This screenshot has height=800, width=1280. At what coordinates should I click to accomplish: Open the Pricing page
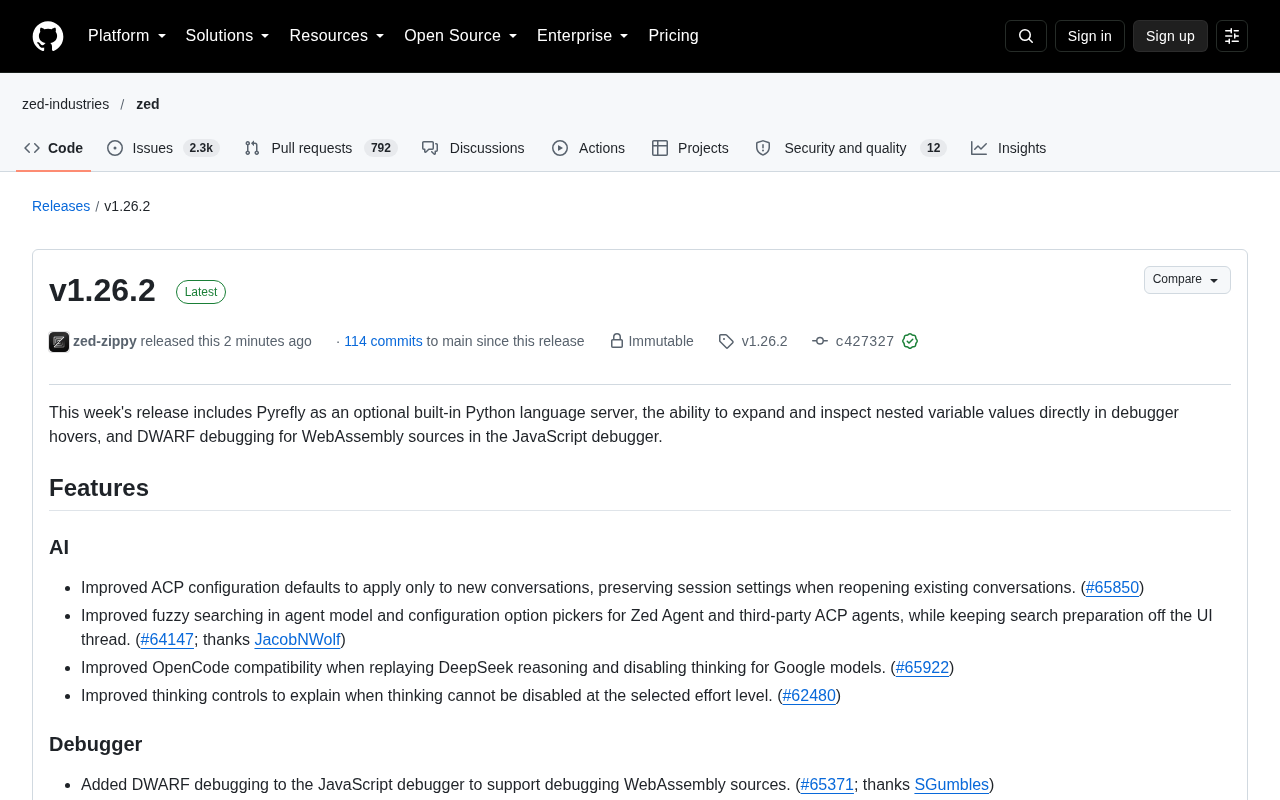coord(673,36)
